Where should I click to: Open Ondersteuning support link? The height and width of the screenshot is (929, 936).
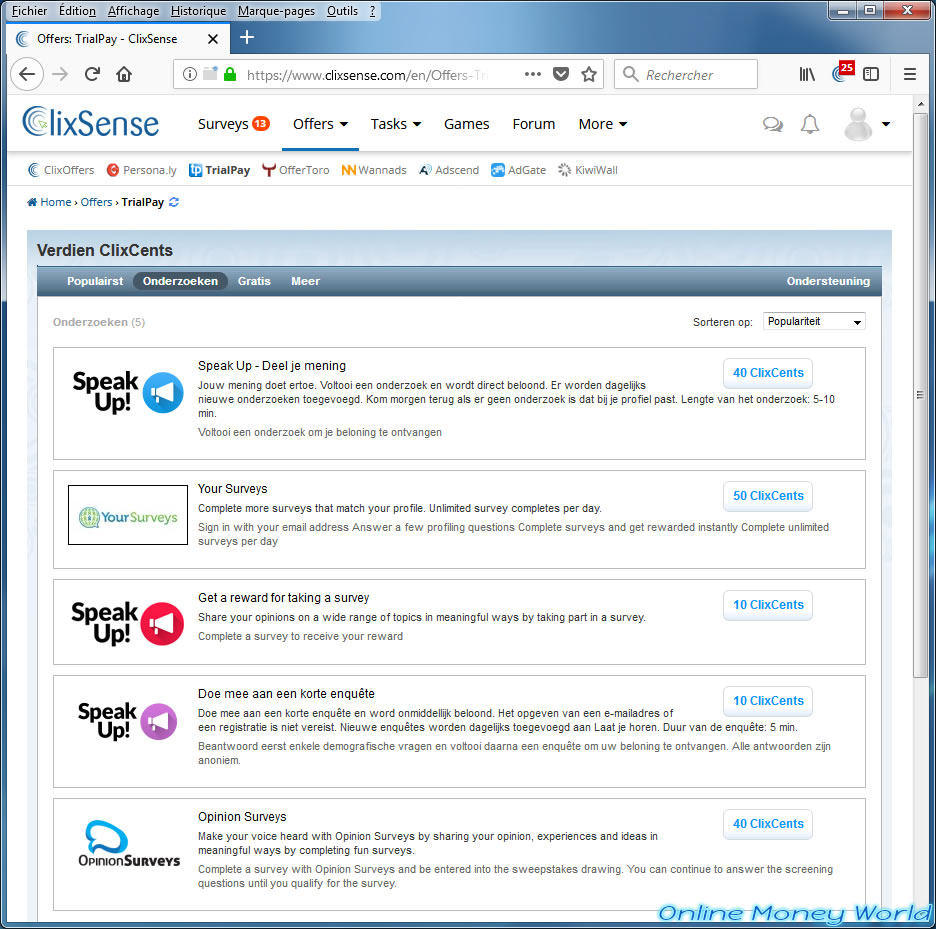click(x=828, y=281)
